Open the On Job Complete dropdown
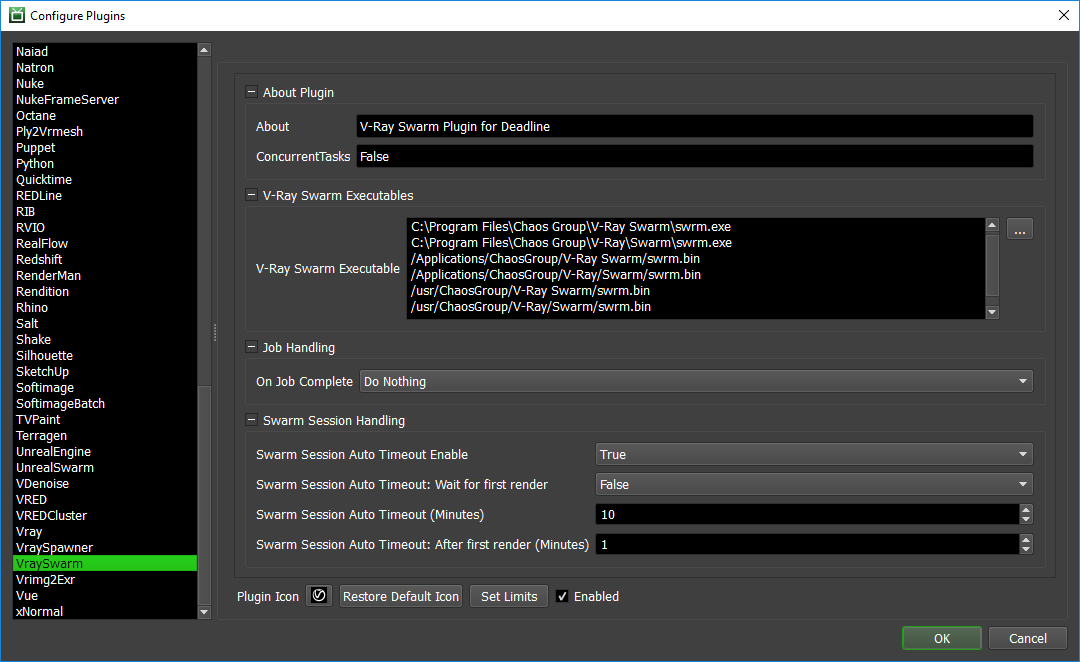 695,382
